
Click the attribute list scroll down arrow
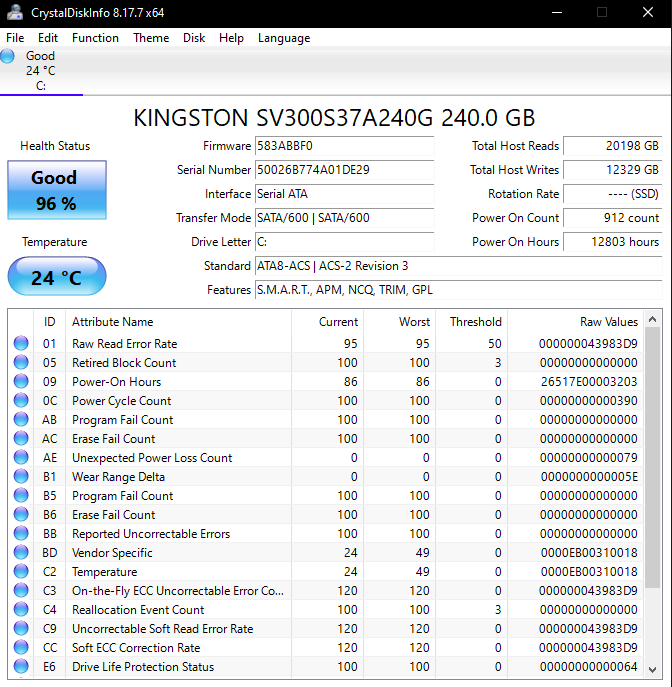pos(652,669)
